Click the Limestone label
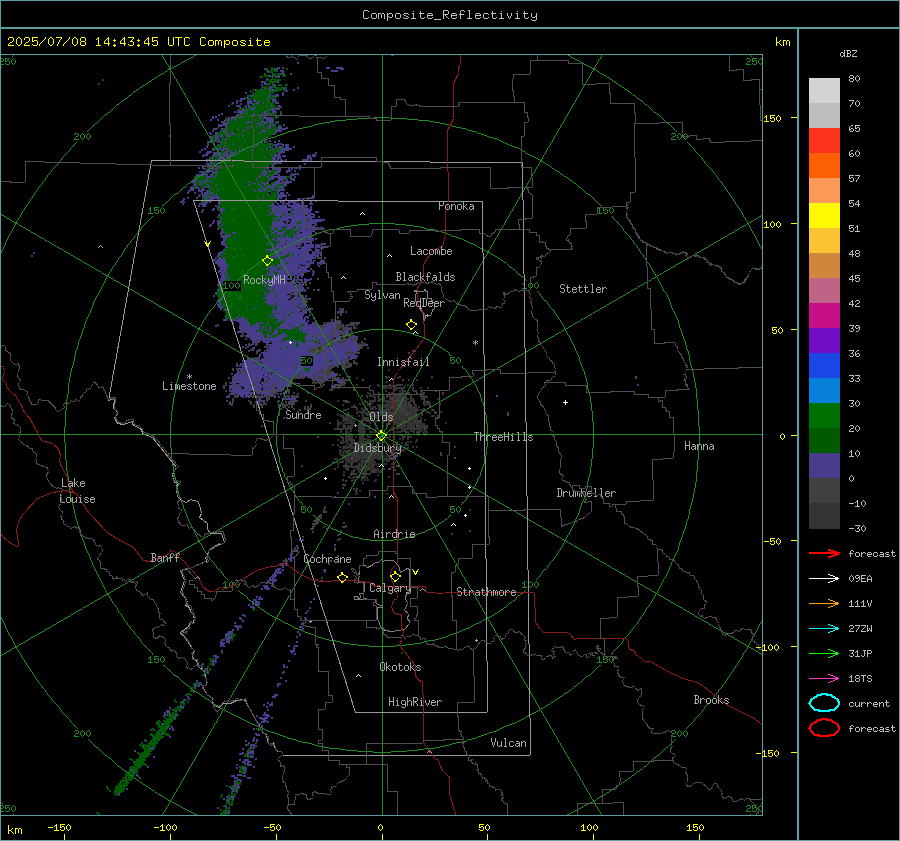This screenshot has height=841, width=900. [189, 386]
